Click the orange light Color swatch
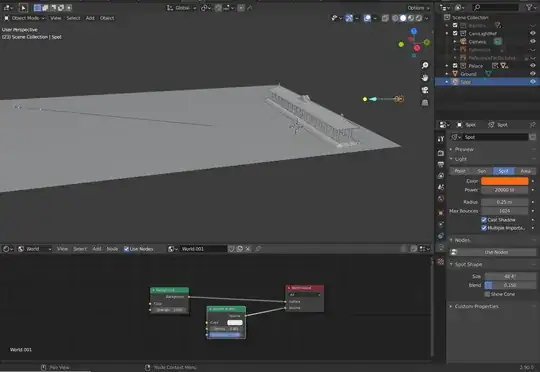The width and height of the screenshot is (540, 372). (505, 181)
